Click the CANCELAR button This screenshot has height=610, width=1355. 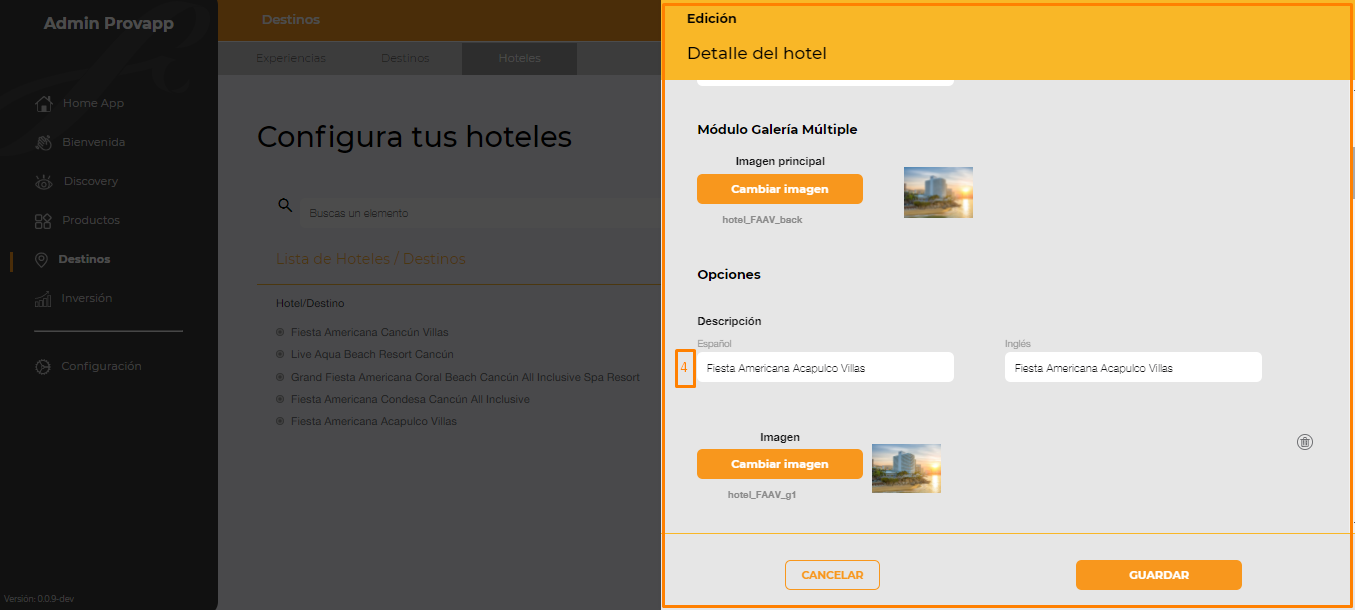(832, 575)
